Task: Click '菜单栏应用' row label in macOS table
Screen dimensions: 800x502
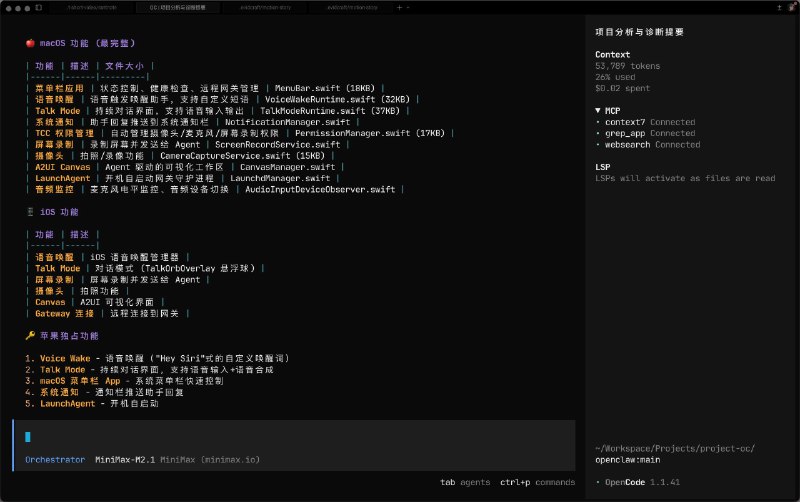Action: pyautogui.click(x=59, y=88)
